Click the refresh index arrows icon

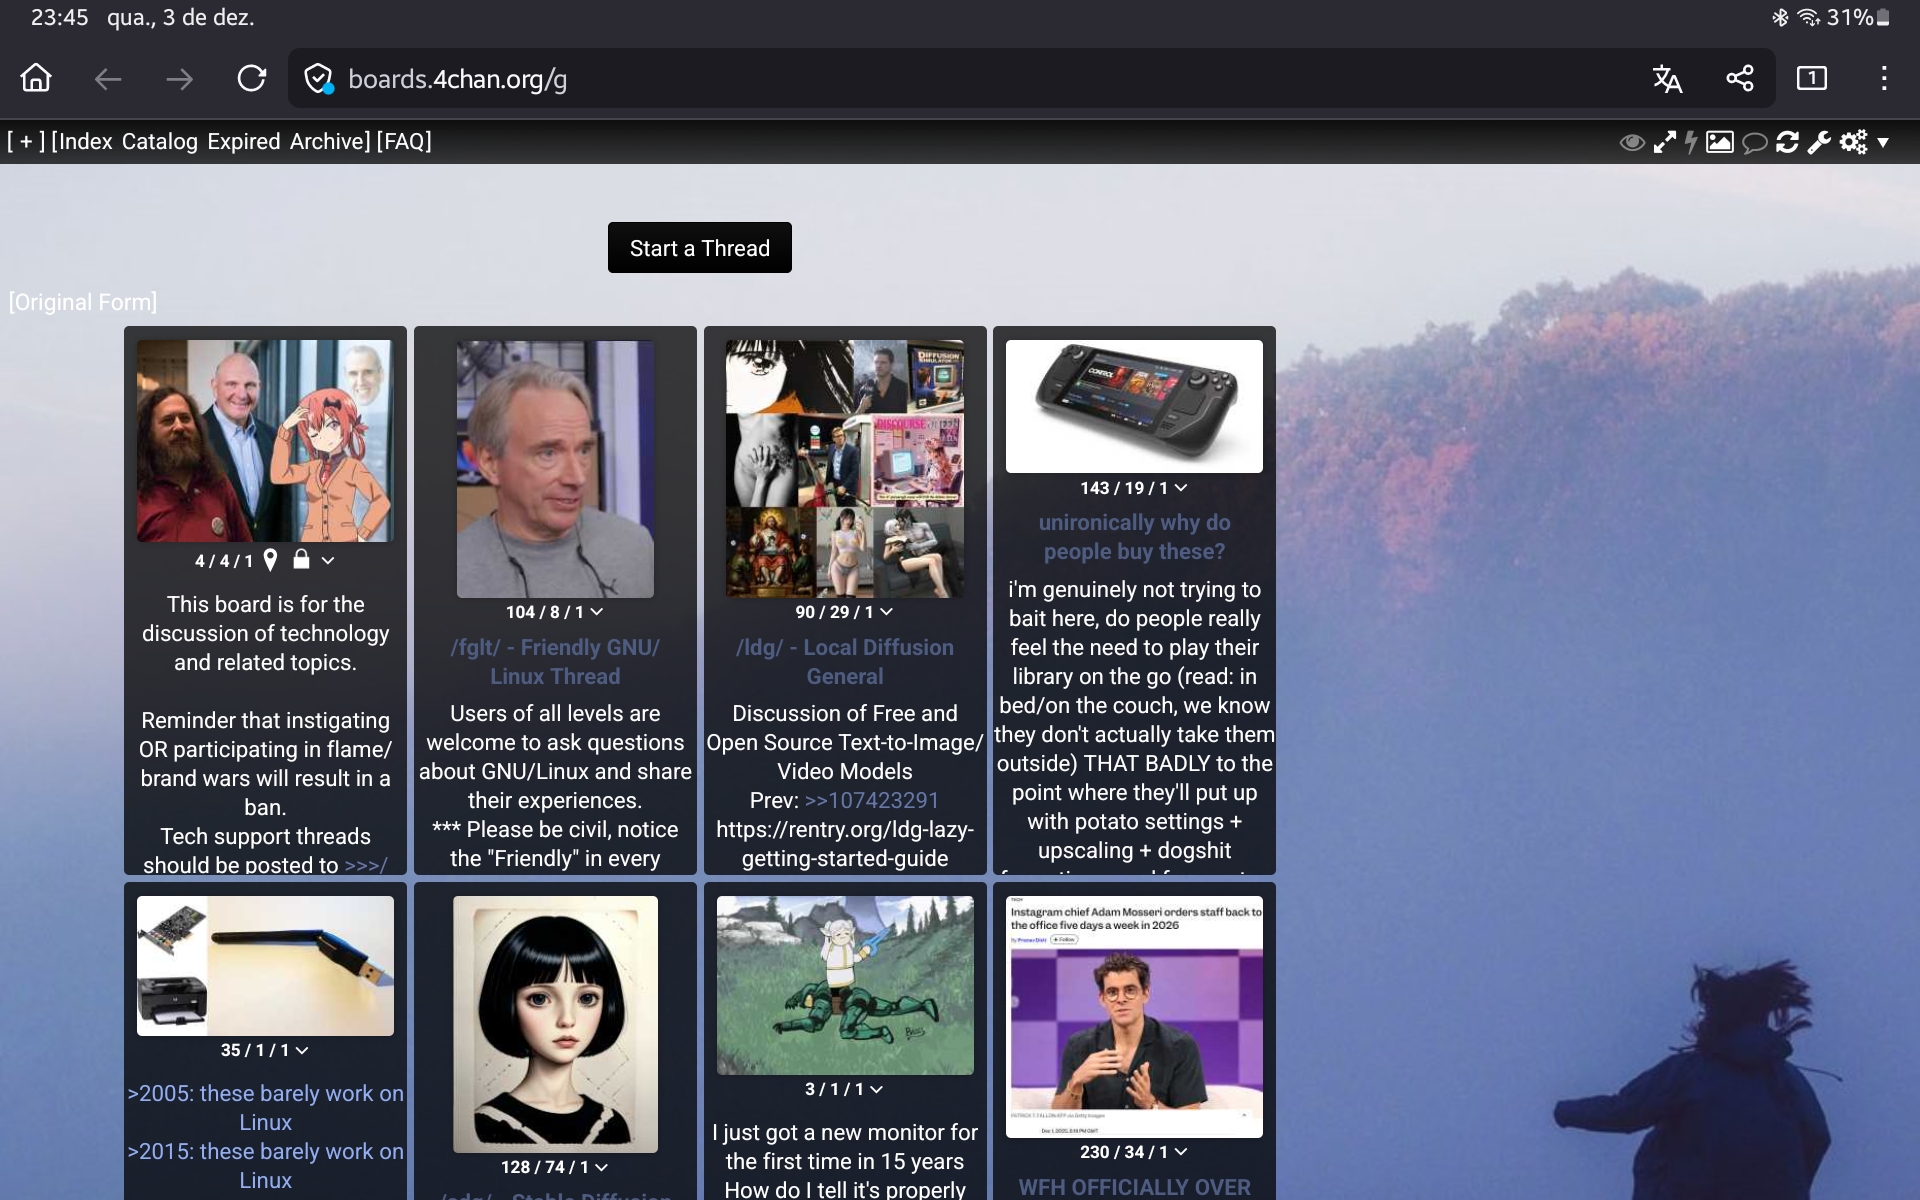pos(1787,142)
